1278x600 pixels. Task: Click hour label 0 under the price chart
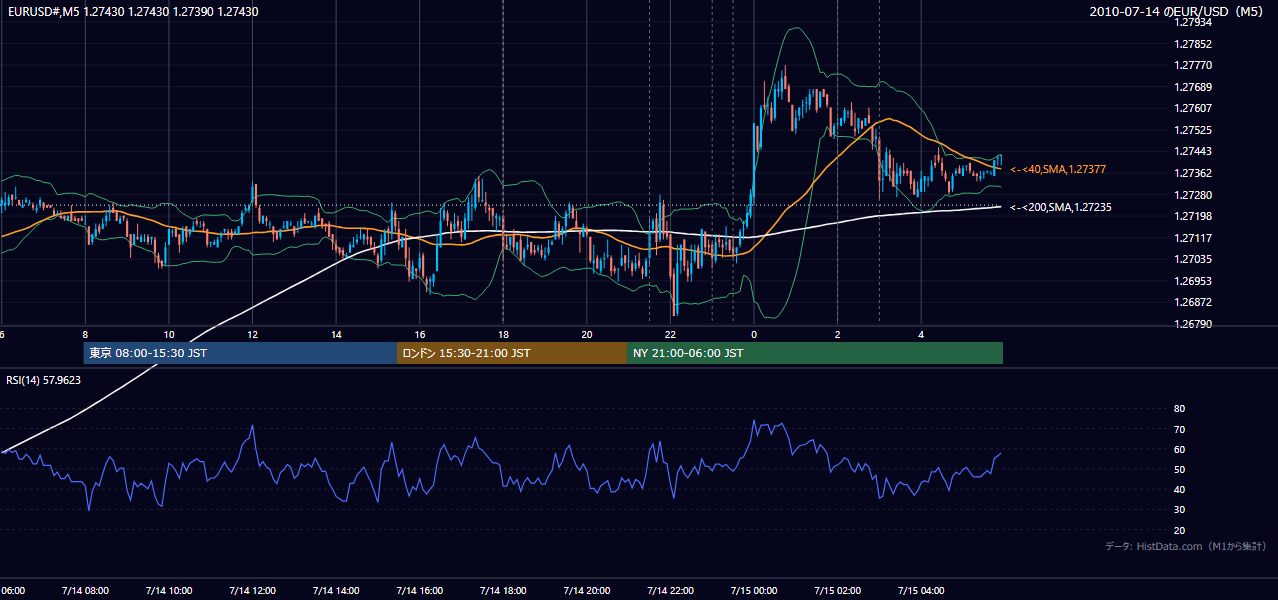(754, 334)
